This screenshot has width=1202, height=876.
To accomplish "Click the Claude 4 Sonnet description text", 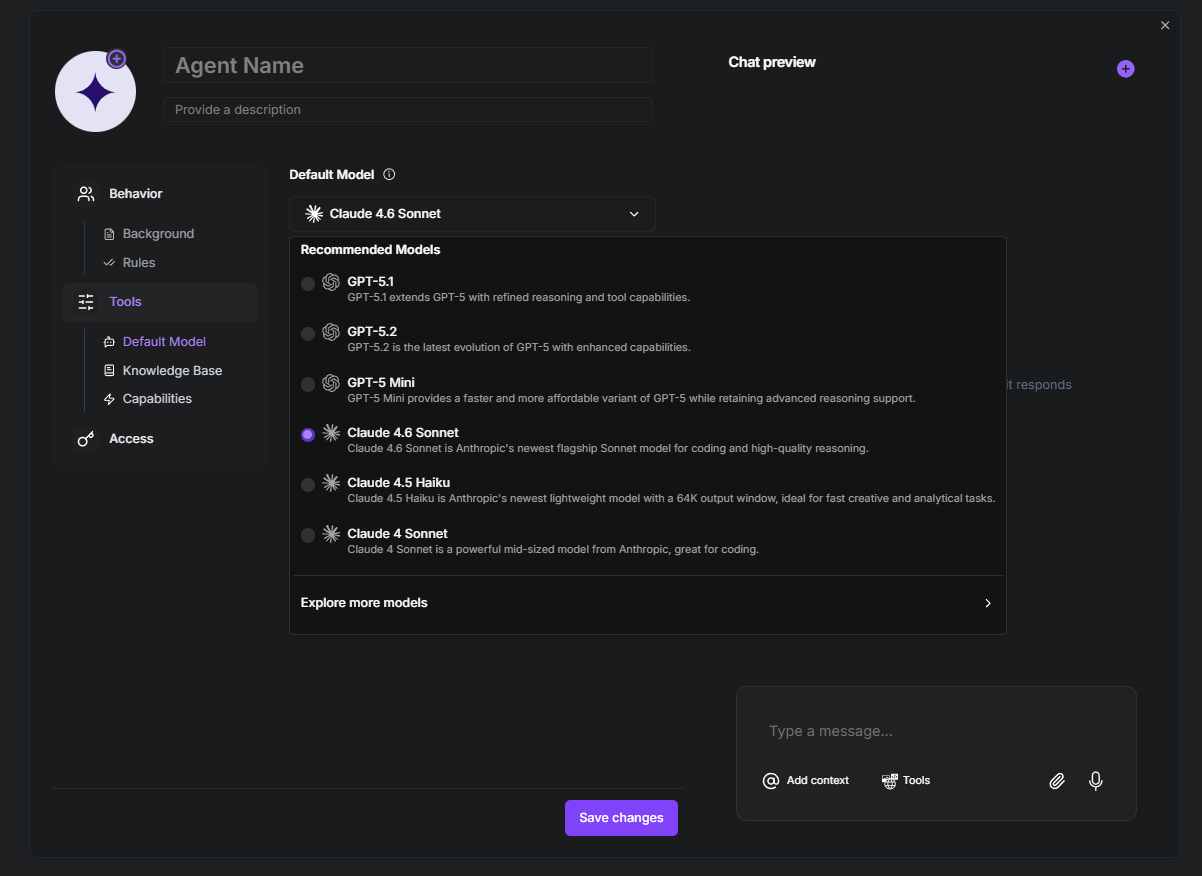I will [553, 550].
